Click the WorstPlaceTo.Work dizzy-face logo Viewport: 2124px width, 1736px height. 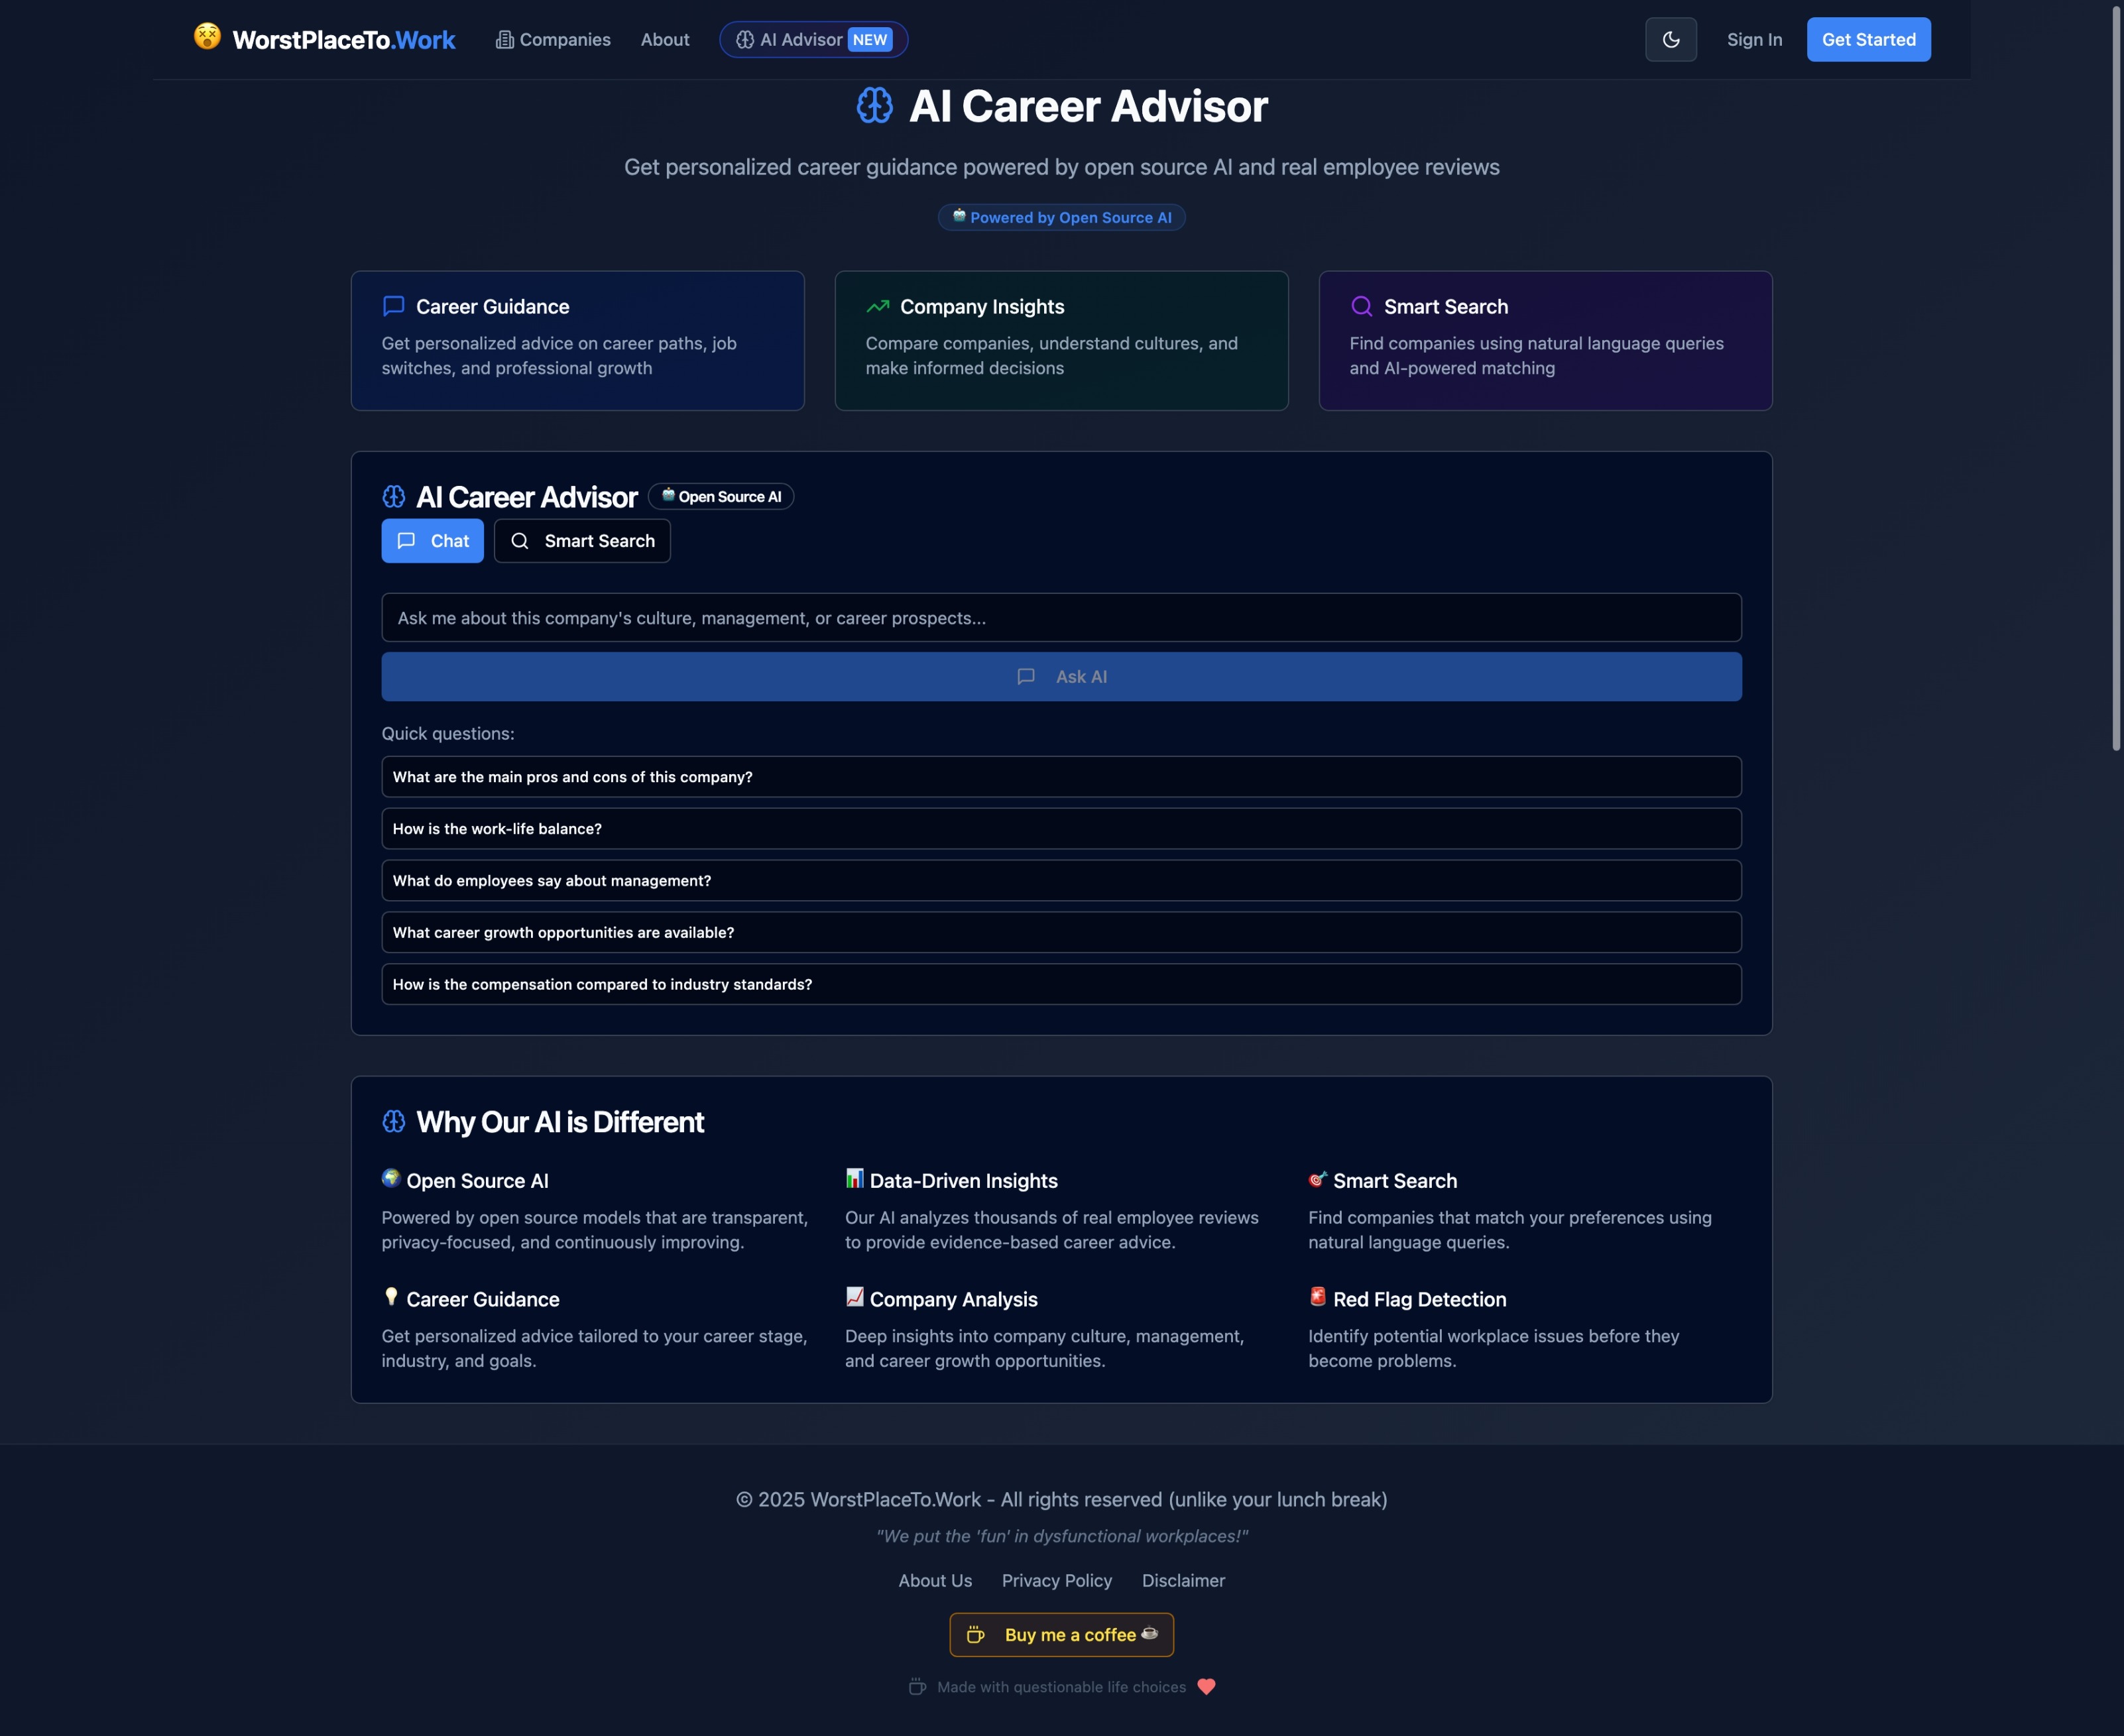tap(207, 37)
